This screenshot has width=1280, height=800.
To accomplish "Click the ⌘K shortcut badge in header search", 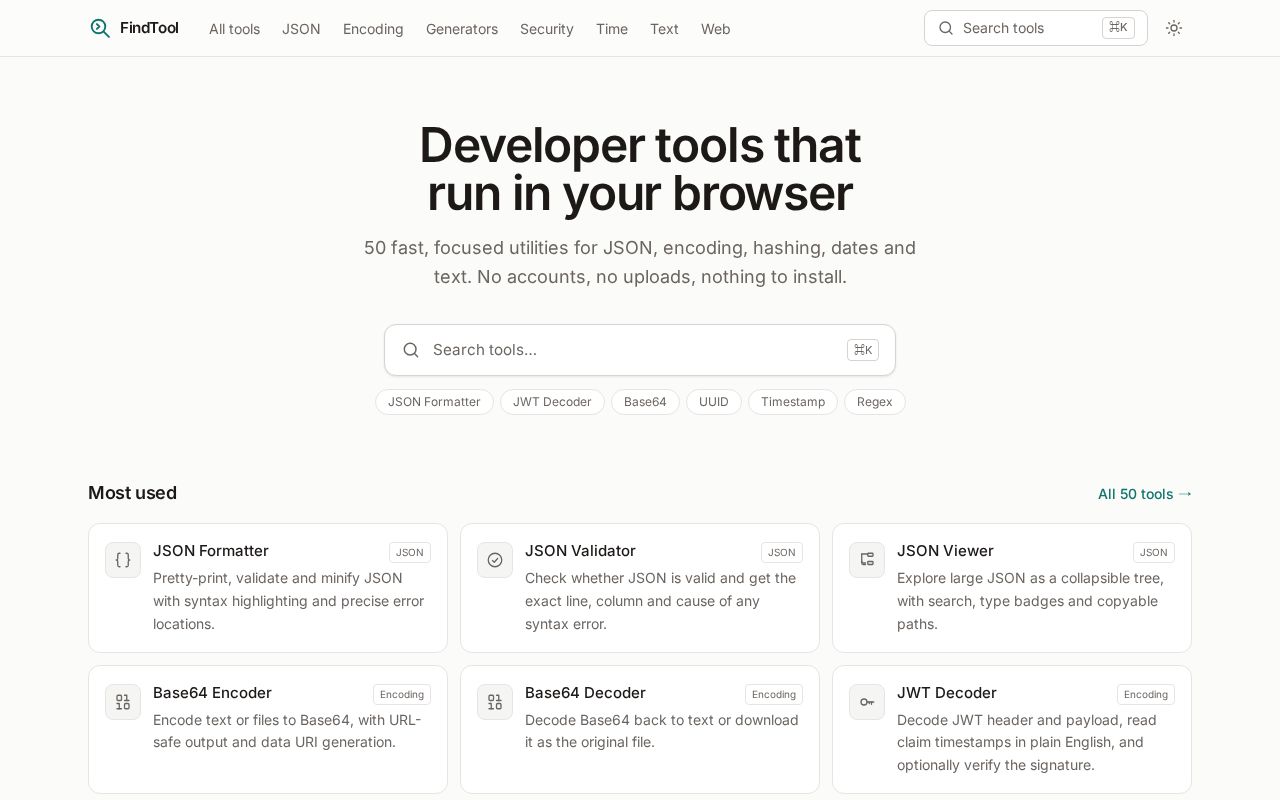I will 1118,28.
